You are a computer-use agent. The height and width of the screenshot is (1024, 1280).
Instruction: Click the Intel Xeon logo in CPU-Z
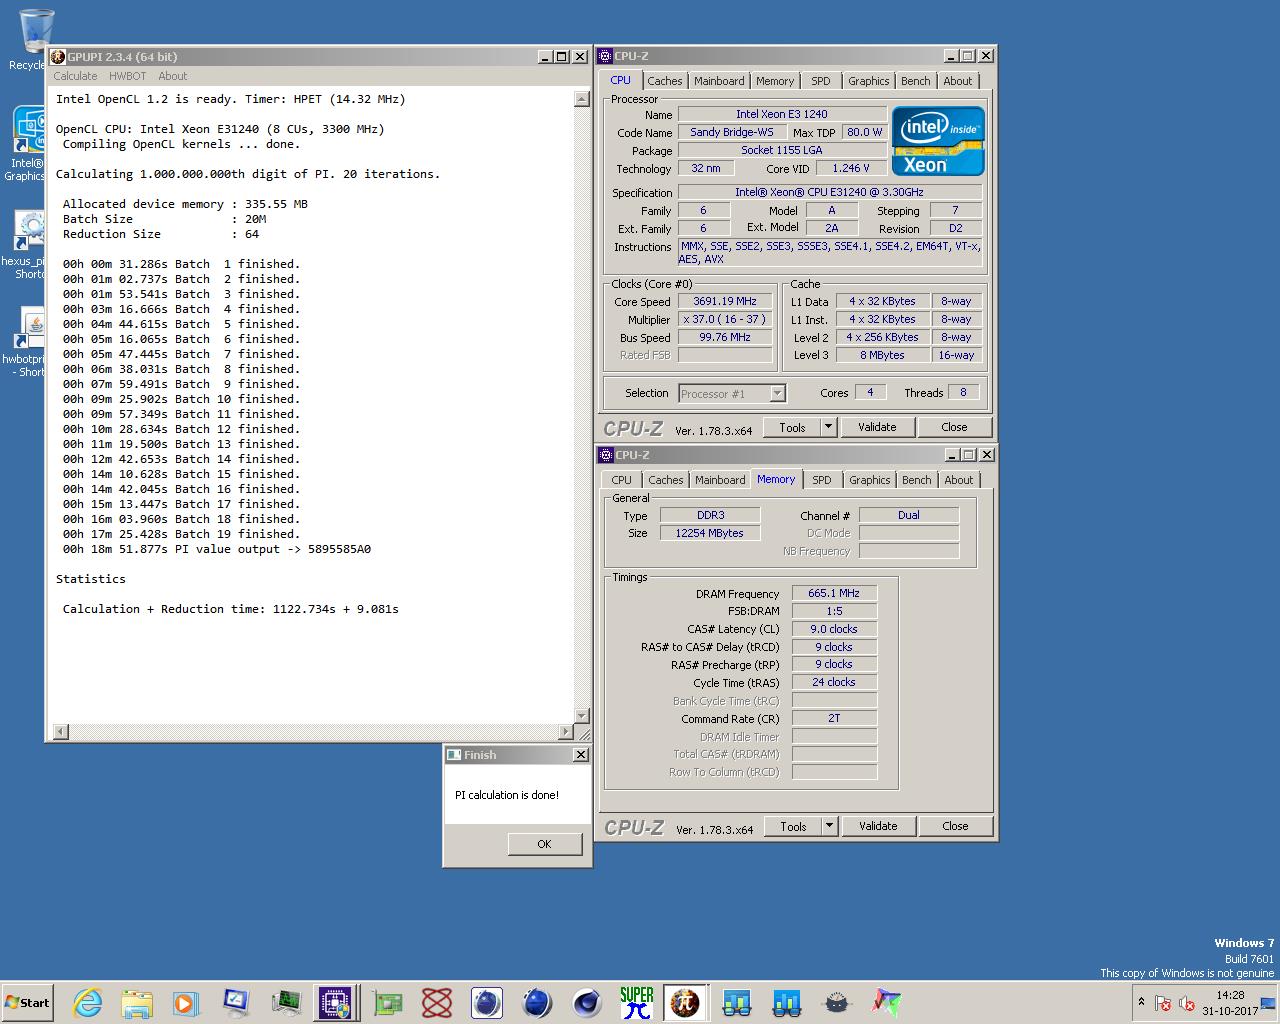click(938, 141)
